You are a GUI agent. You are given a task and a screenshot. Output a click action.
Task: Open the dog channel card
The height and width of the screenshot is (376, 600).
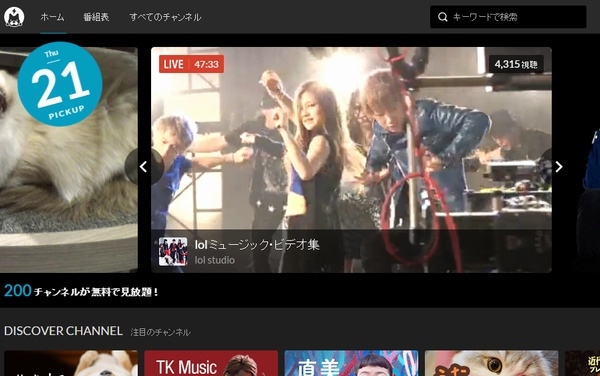pos(71,363)
